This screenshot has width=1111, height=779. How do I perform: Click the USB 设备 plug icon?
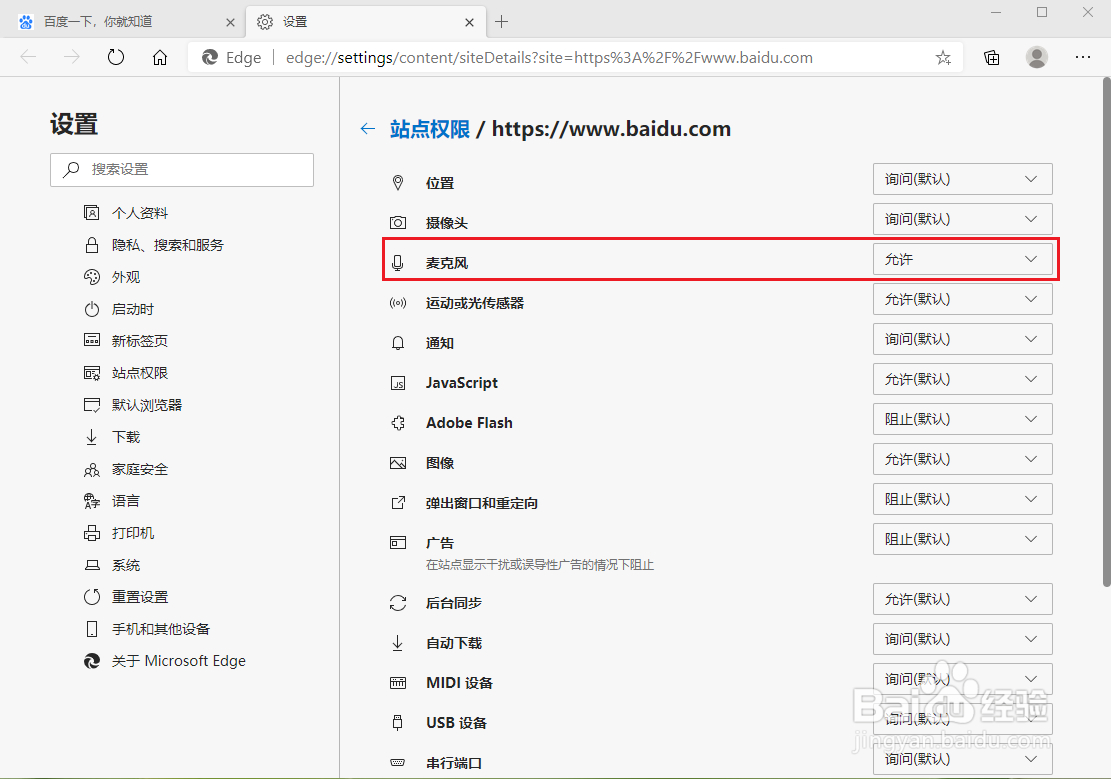pyautogui.click(x=398, y=723)
